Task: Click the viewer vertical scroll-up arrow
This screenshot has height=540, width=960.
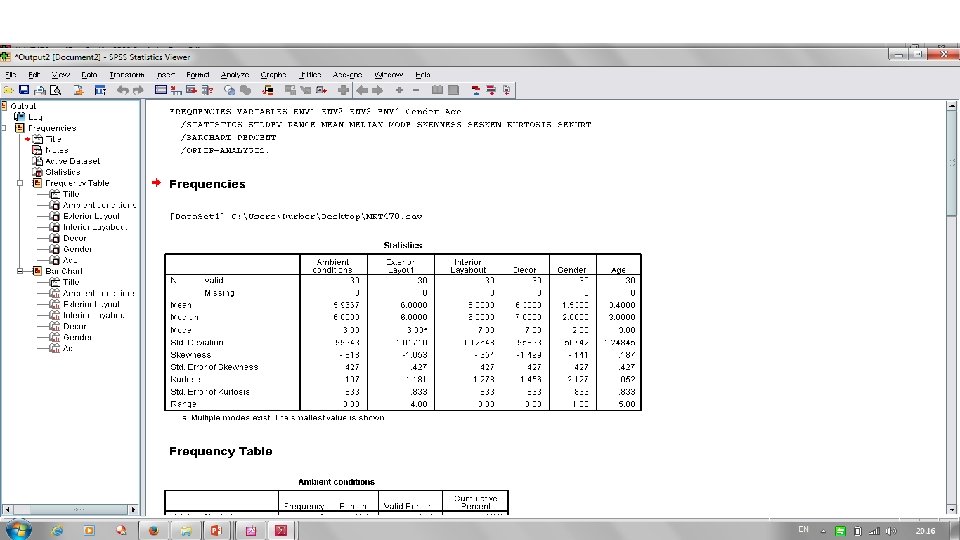Action: coord(951,106)
